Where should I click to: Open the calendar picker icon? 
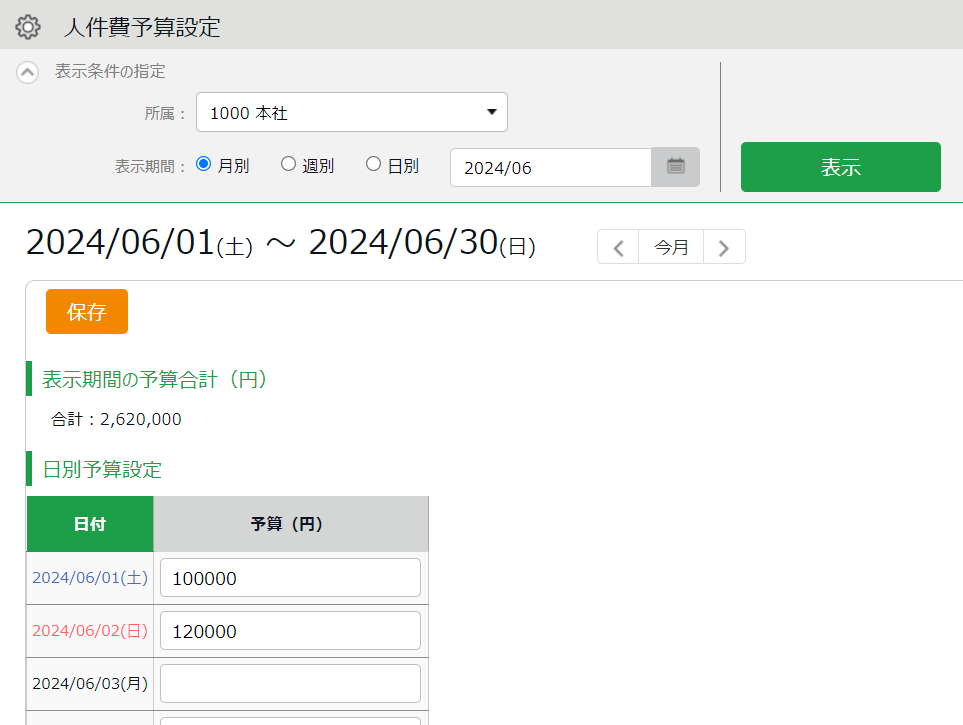click(x=676, y=167)
